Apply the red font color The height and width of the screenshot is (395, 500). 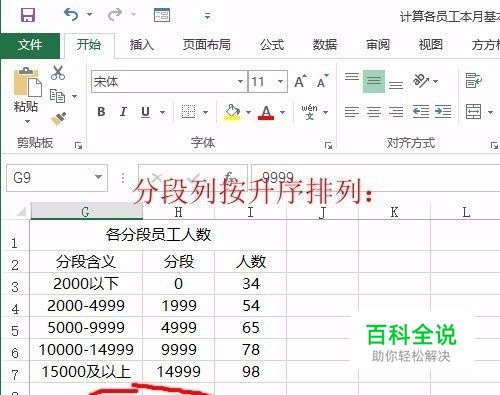click(x=266, y=112)
